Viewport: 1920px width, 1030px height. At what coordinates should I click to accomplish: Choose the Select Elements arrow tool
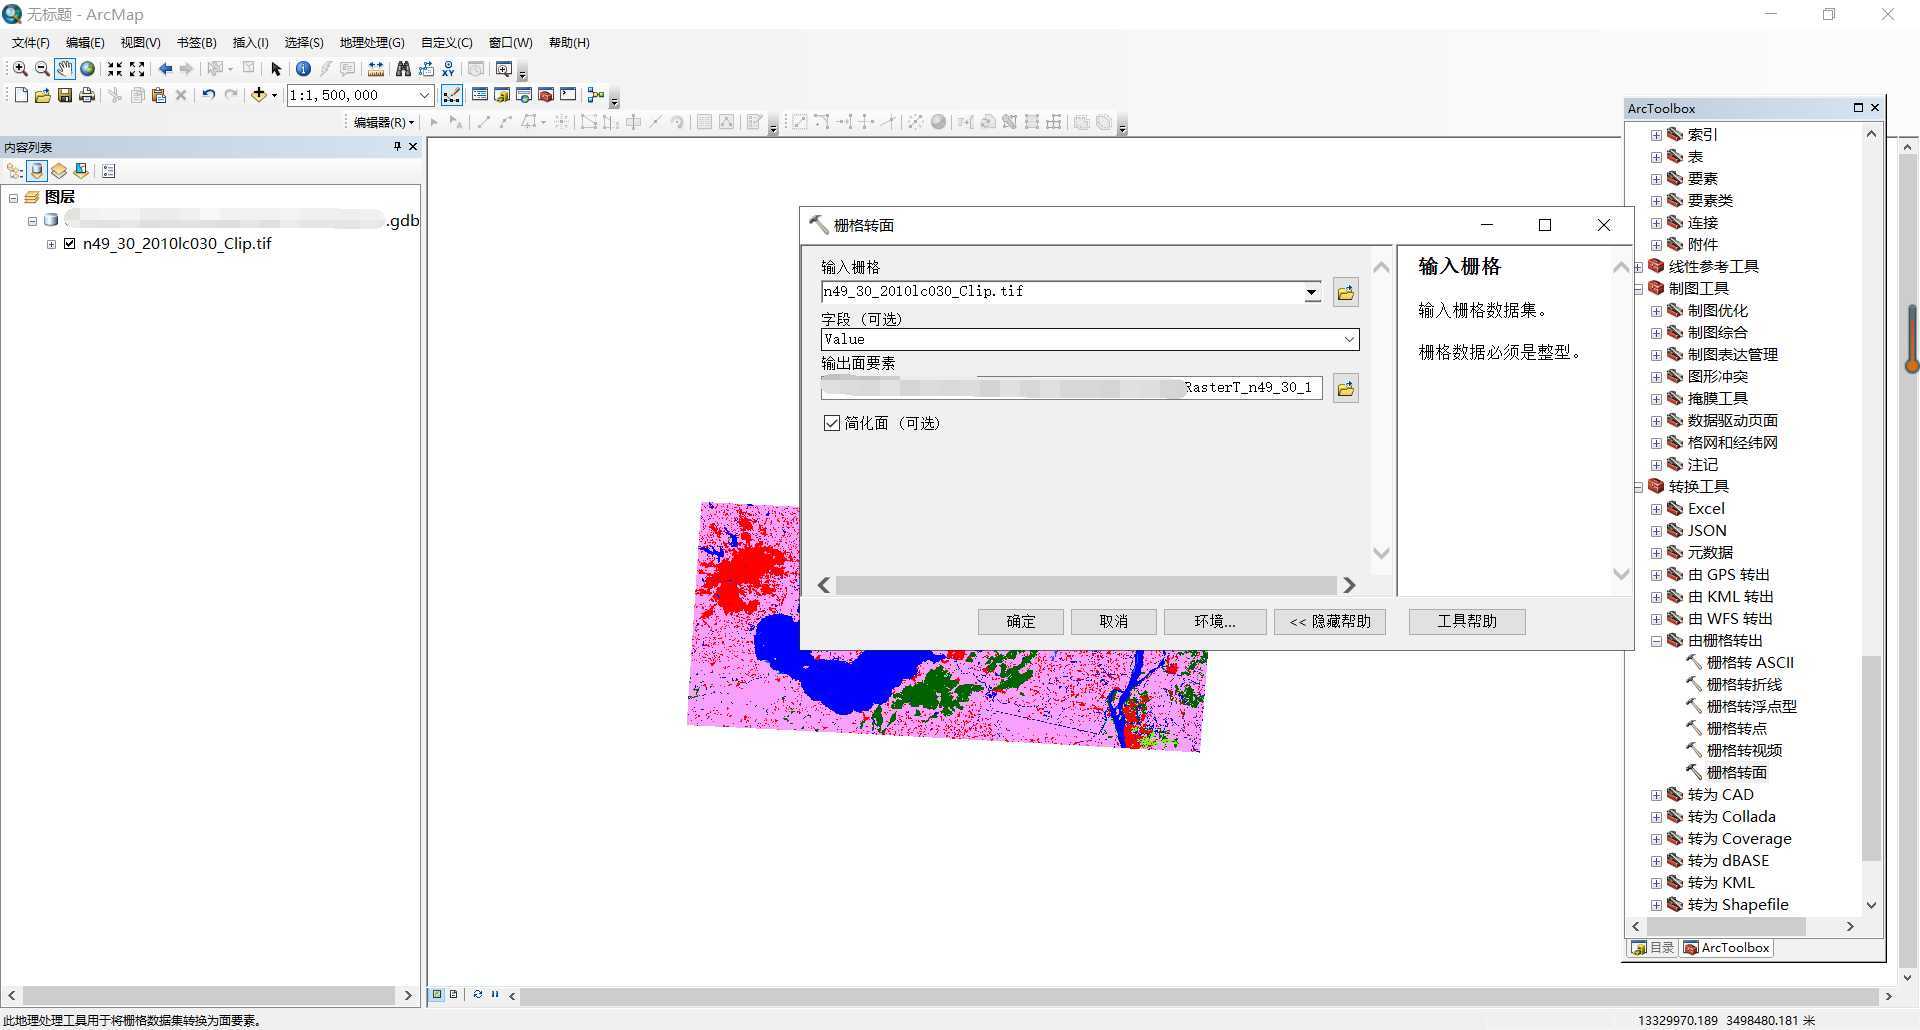click(x=276, y=69)
